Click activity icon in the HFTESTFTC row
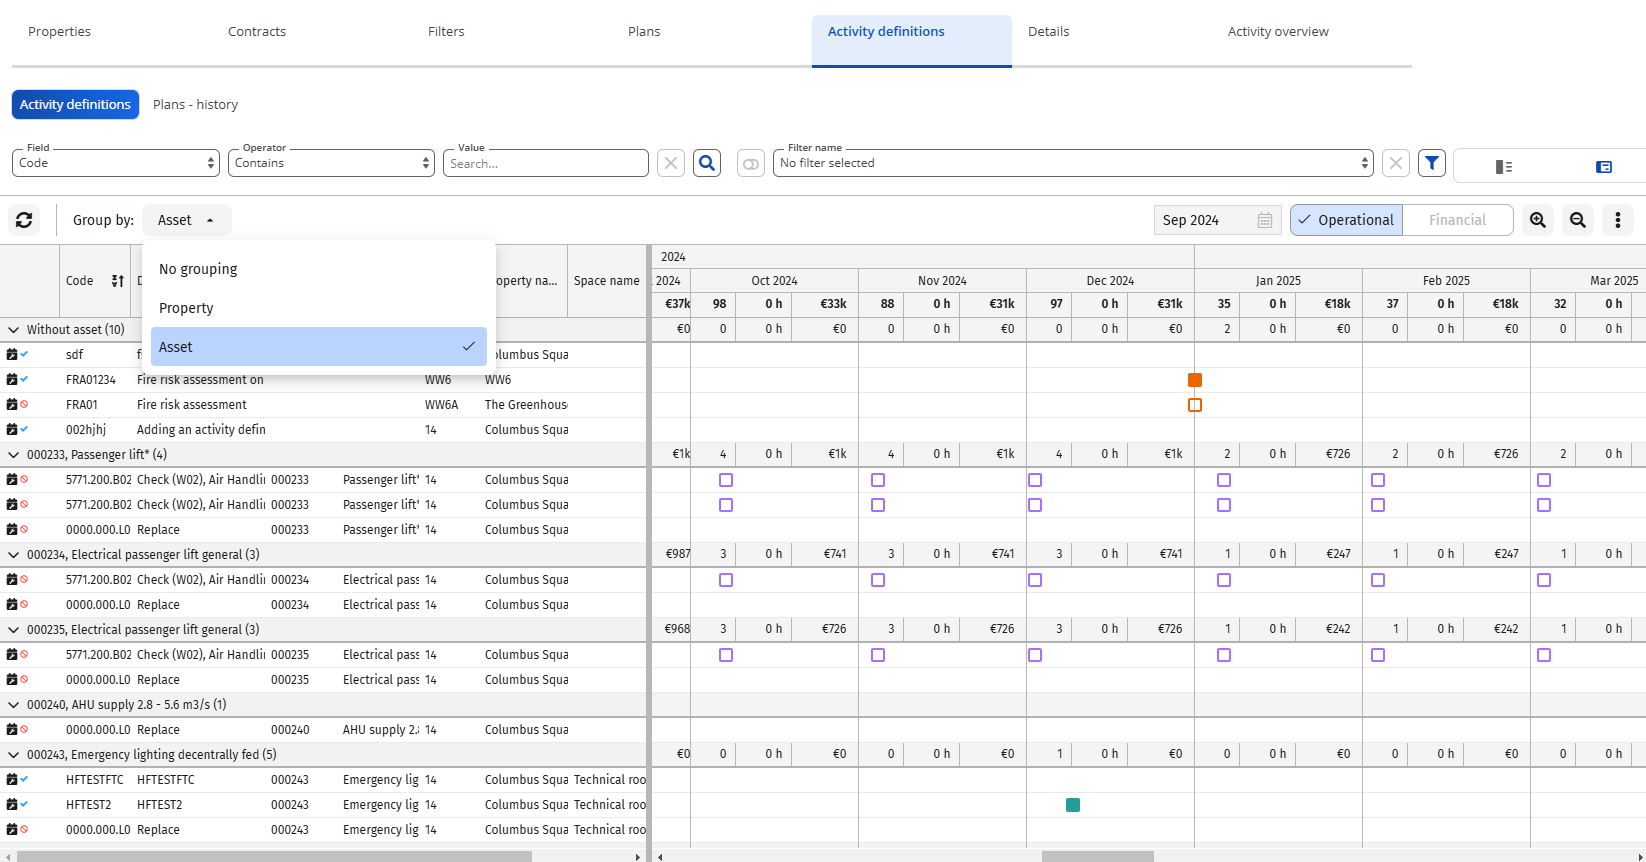 [12, 779]
